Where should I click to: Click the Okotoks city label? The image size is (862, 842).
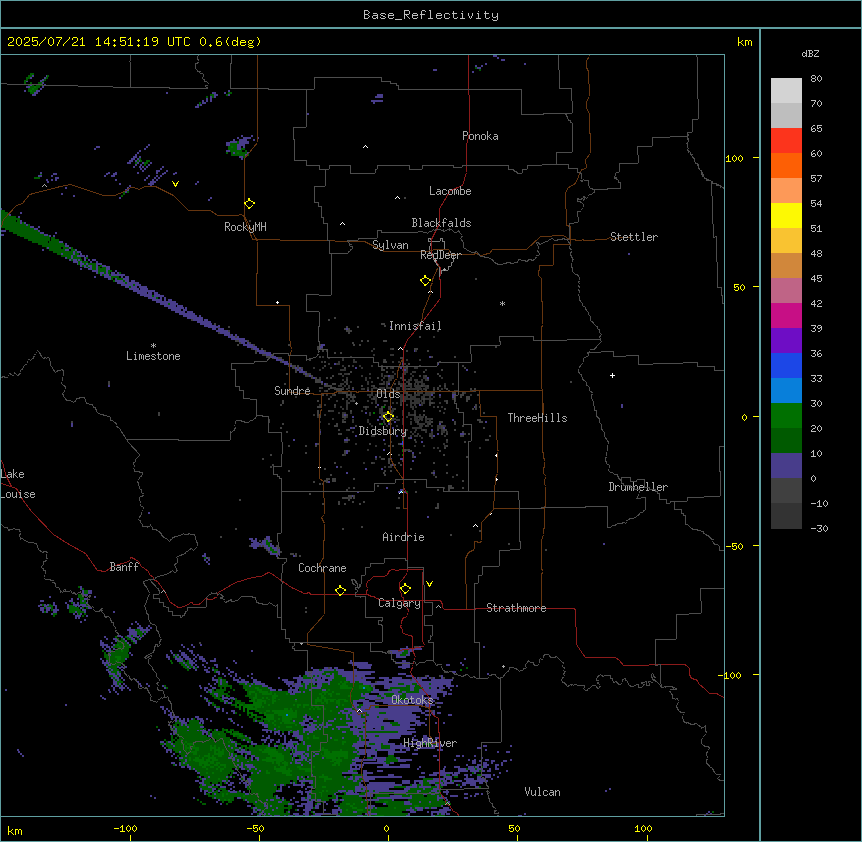[x=412, y=700]
